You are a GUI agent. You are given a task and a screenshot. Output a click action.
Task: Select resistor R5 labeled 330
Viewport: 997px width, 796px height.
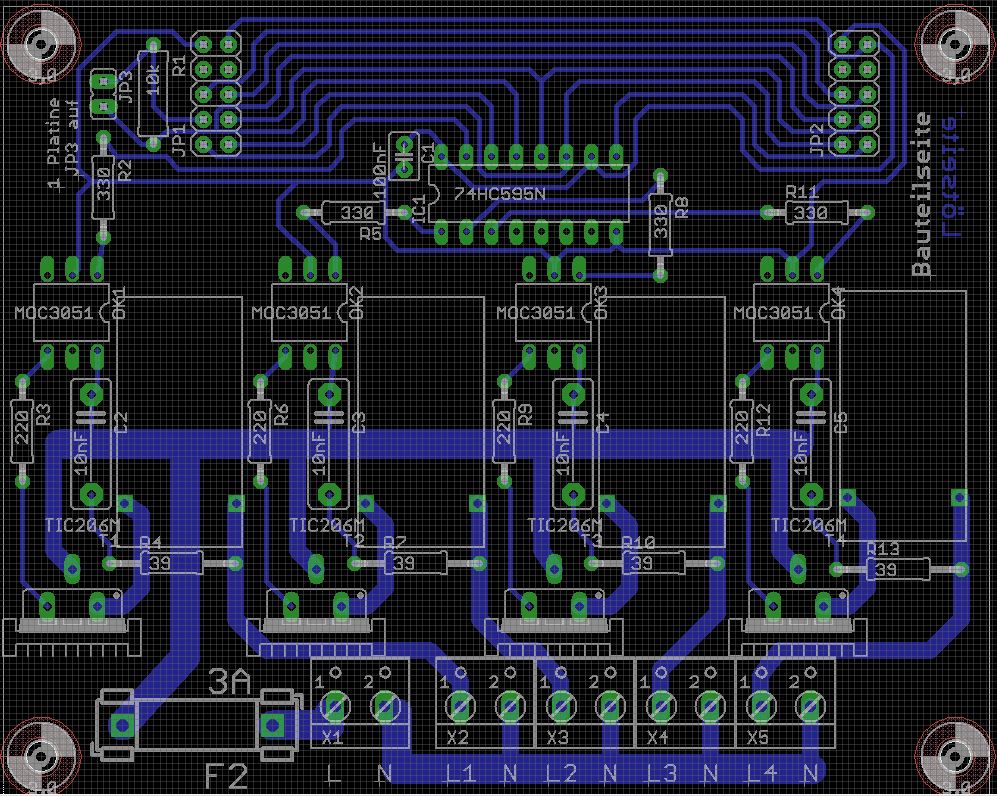tap(354, 212)
